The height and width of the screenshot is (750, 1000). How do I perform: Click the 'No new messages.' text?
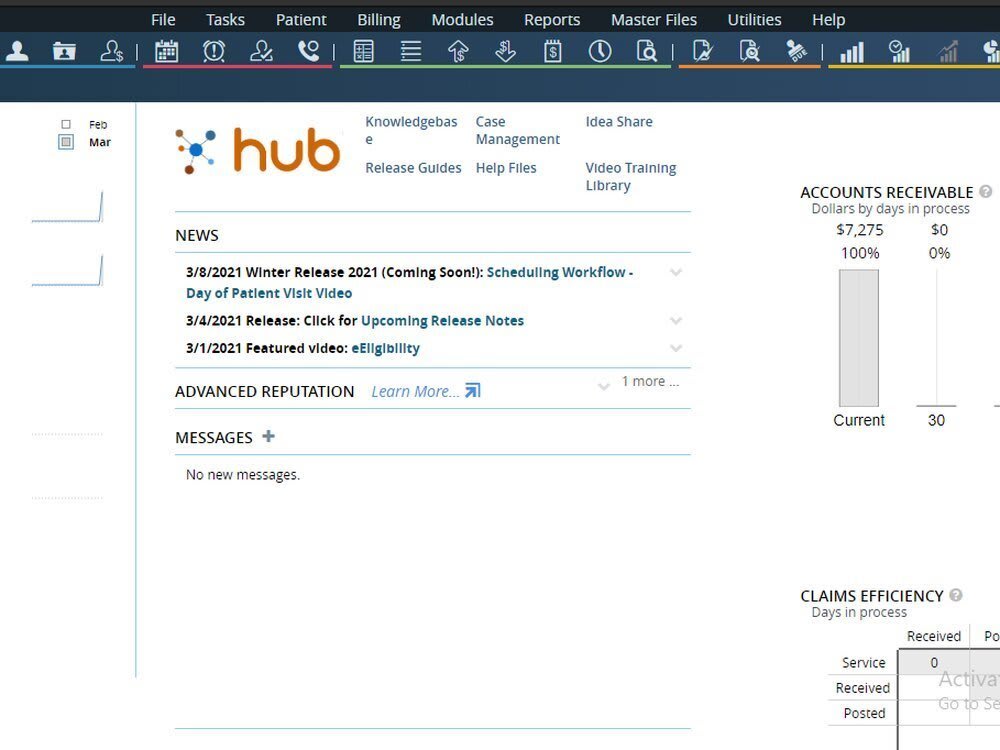242,474
